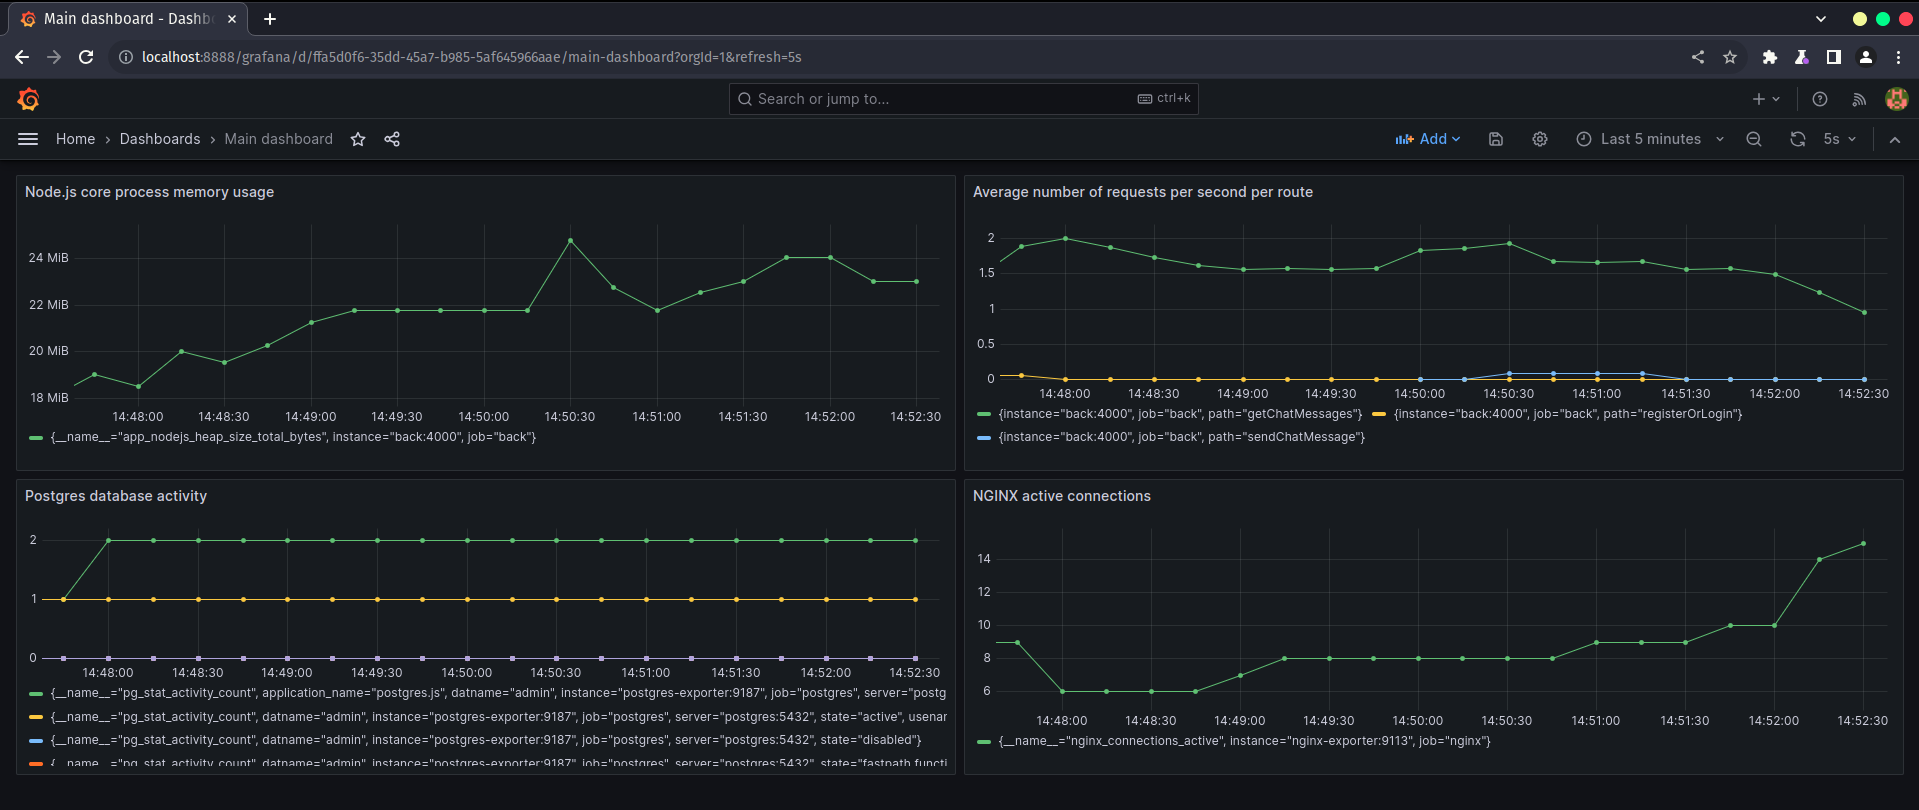Reload the browser page
The width and height of the screenshot is (1919, 810).
point(86,57)
